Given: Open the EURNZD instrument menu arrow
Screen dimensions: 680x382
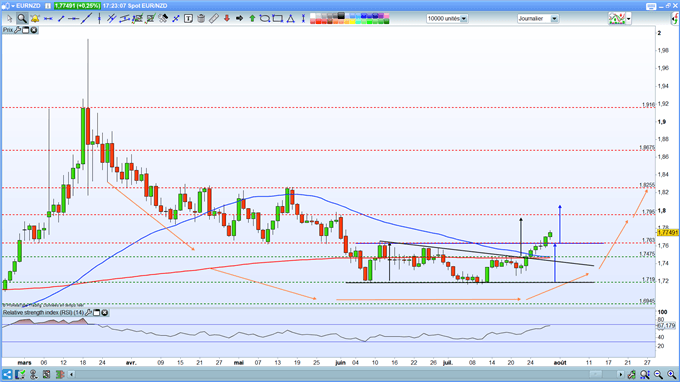Looking at the screenshot, I should pos(13,6).
